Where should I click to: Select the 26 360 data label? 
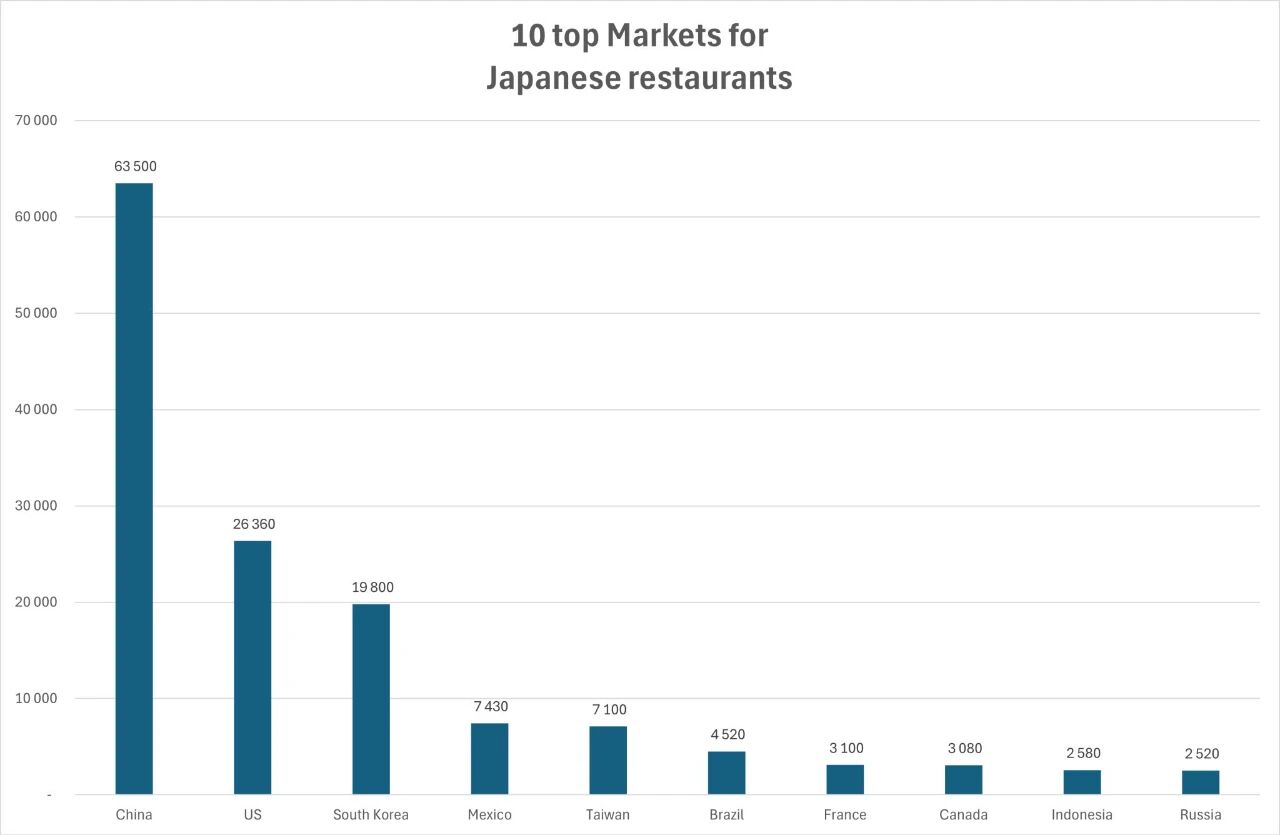[x=253, y=524]
